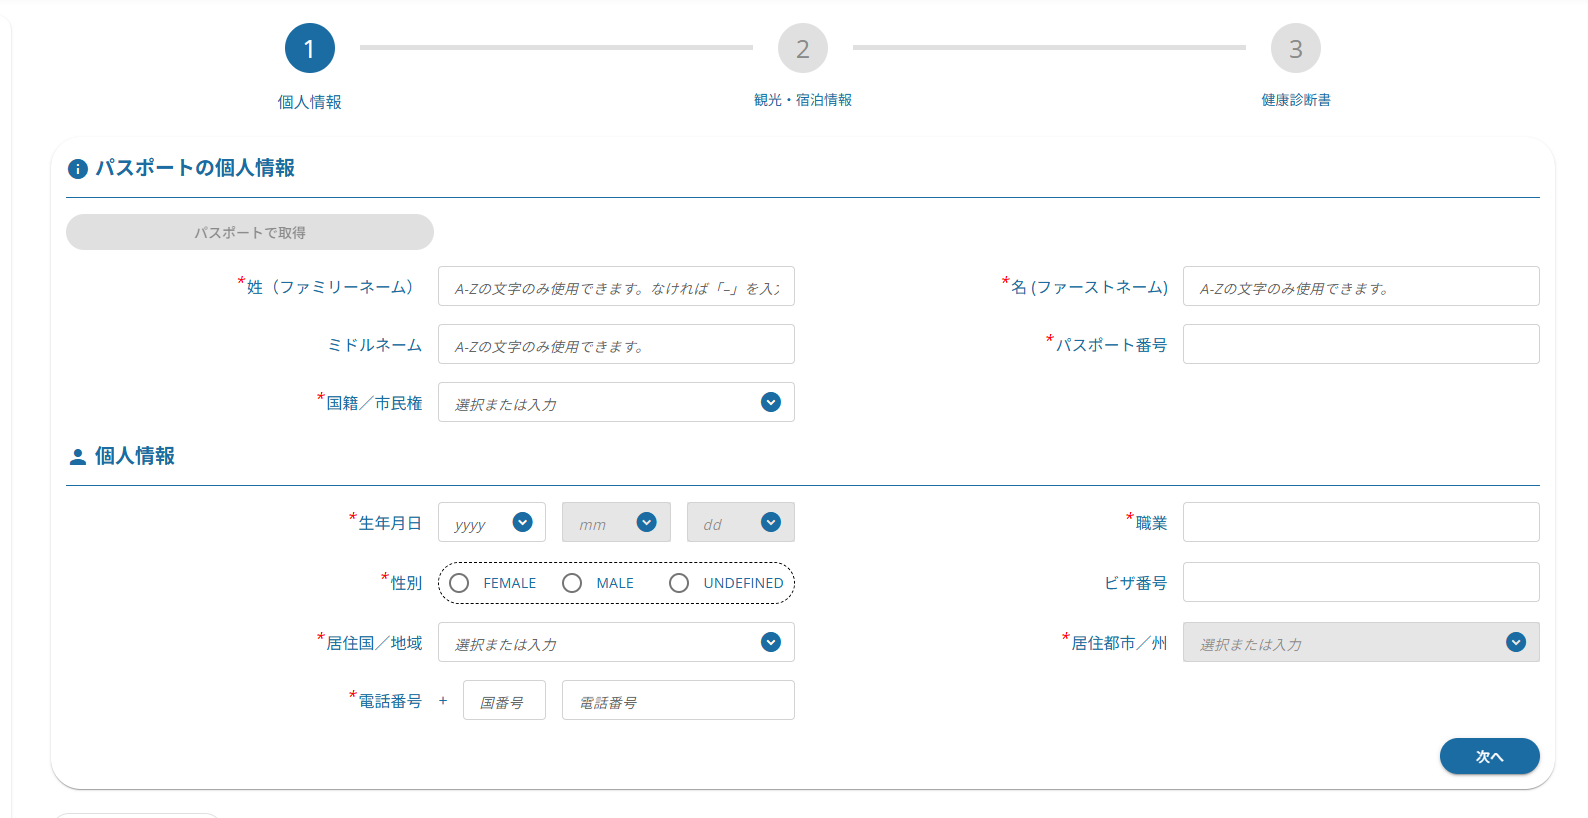Select the FEMALE radio button
The height and width of the screenshot is (818, 1588).
459,583
